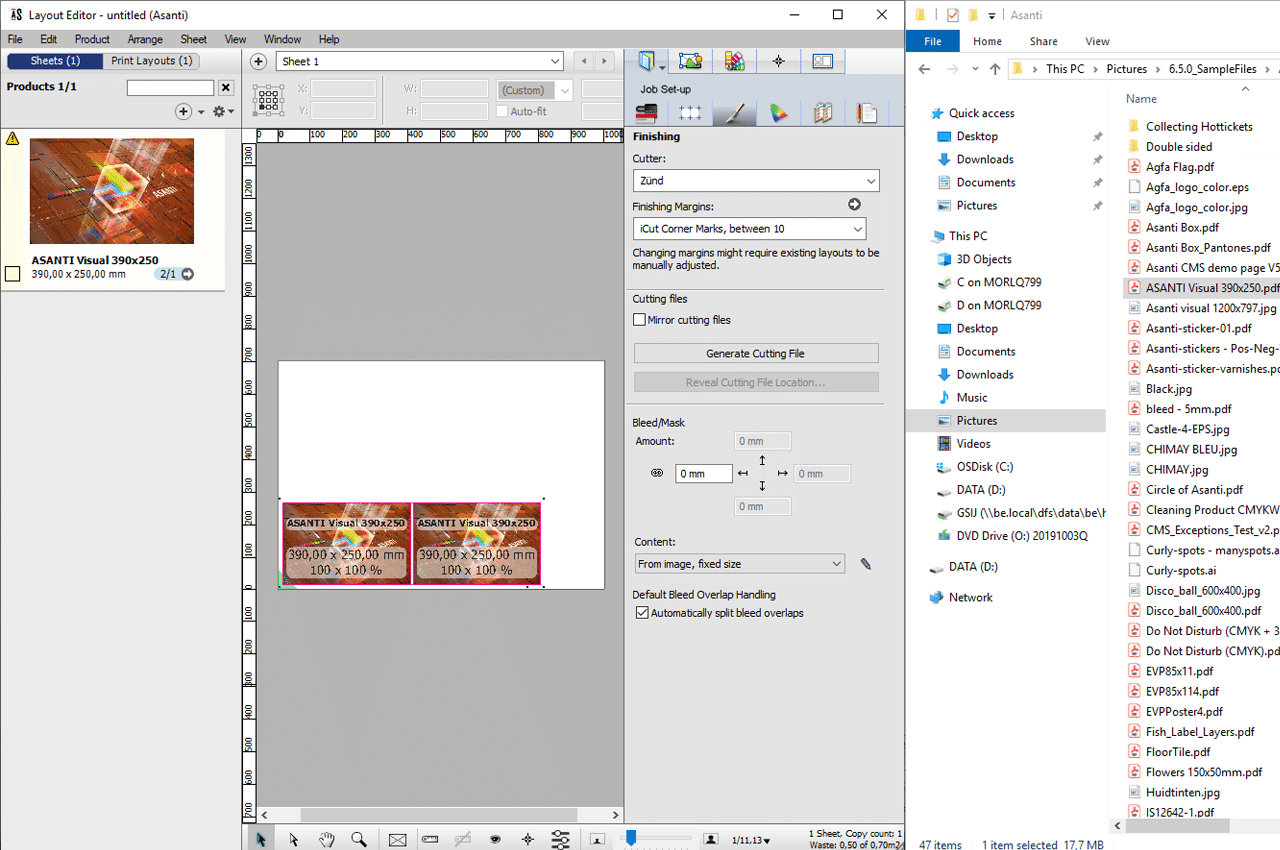Open the Sheet 1 dropdown

pos(420,62)
